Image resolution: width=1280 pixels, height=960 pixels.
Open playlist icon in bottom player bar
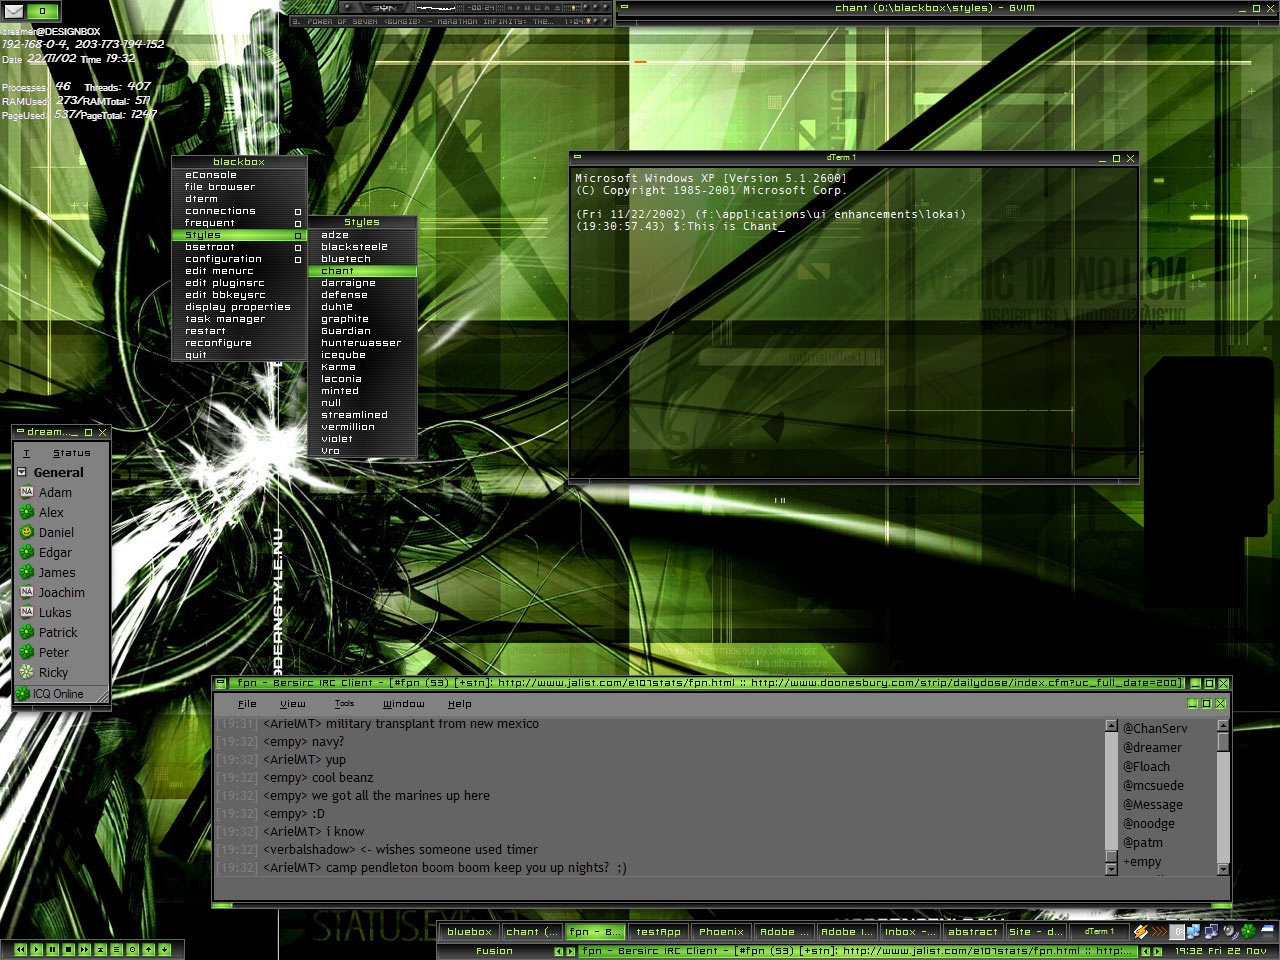(116, 949)
